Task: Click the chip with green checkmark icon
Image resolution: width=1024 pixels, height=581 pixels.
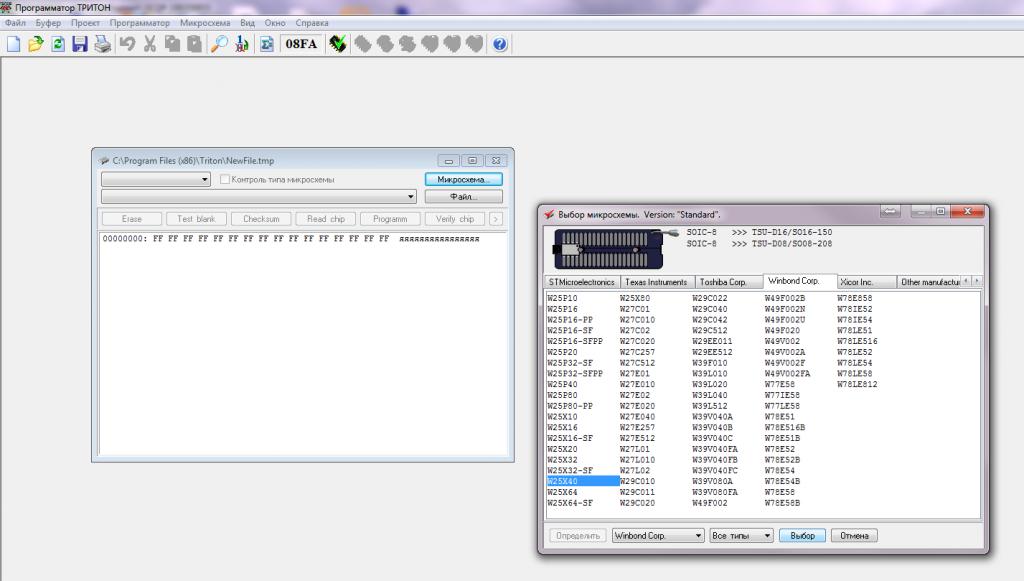Action: pyautogui.click(x=339, y=44)
